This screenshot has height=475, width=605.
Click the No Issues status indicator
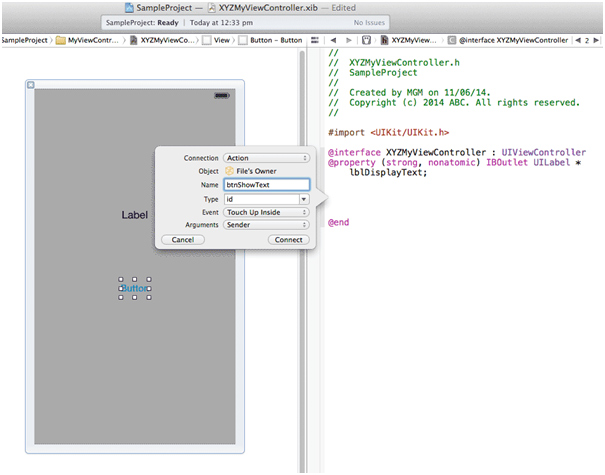pyautogui.click(x=369, y=23)
